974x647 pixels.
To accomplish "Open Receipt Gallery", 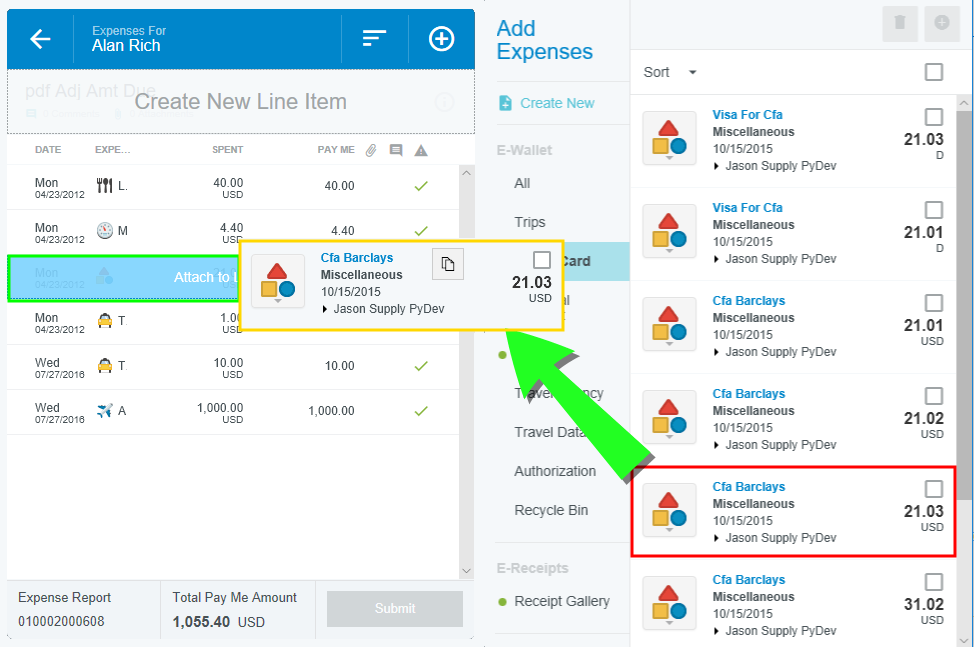I will pos(561,601).
